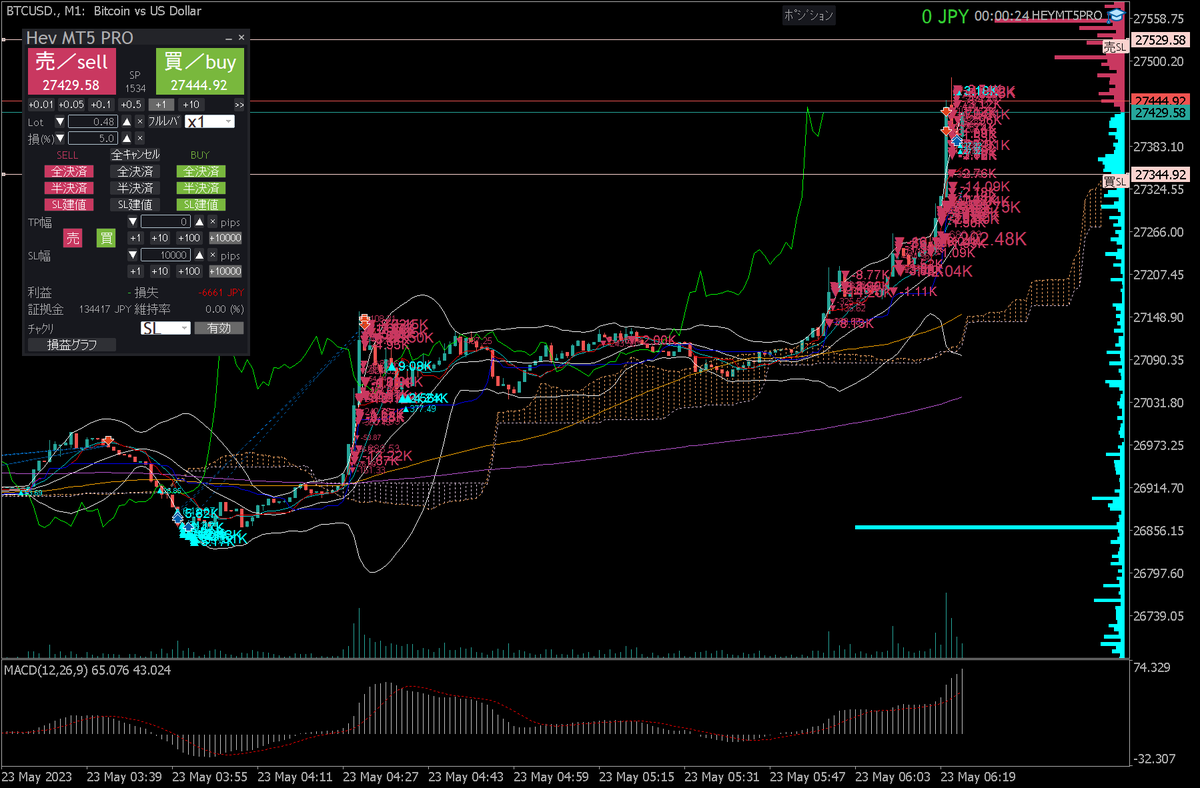Click the small 売 sell square
Viewport: 1200px width, 788px height.
(72, 238)
